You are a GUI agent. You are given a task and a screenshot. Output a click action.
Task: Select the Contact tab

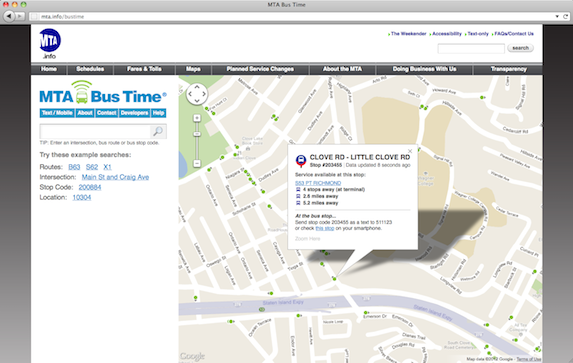pyautogui.click(x=106, y=113)
